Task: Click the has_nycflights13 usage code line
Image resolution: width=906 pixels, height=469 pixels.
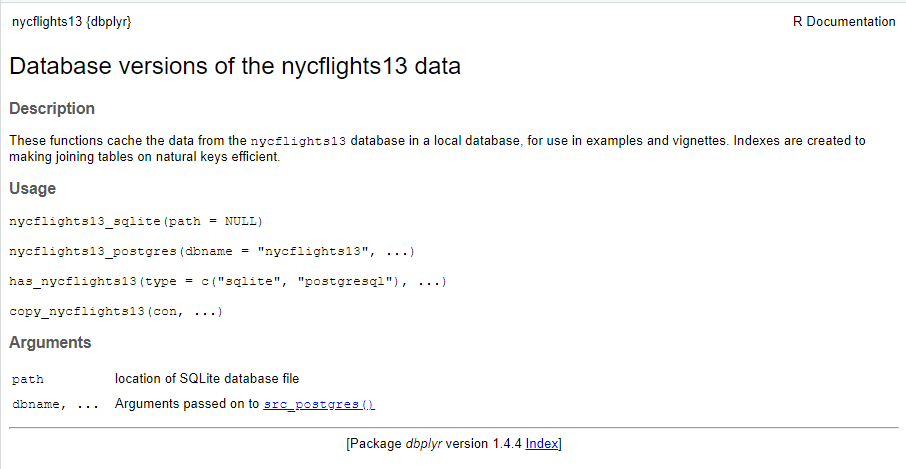Action: tap(228, 281)
